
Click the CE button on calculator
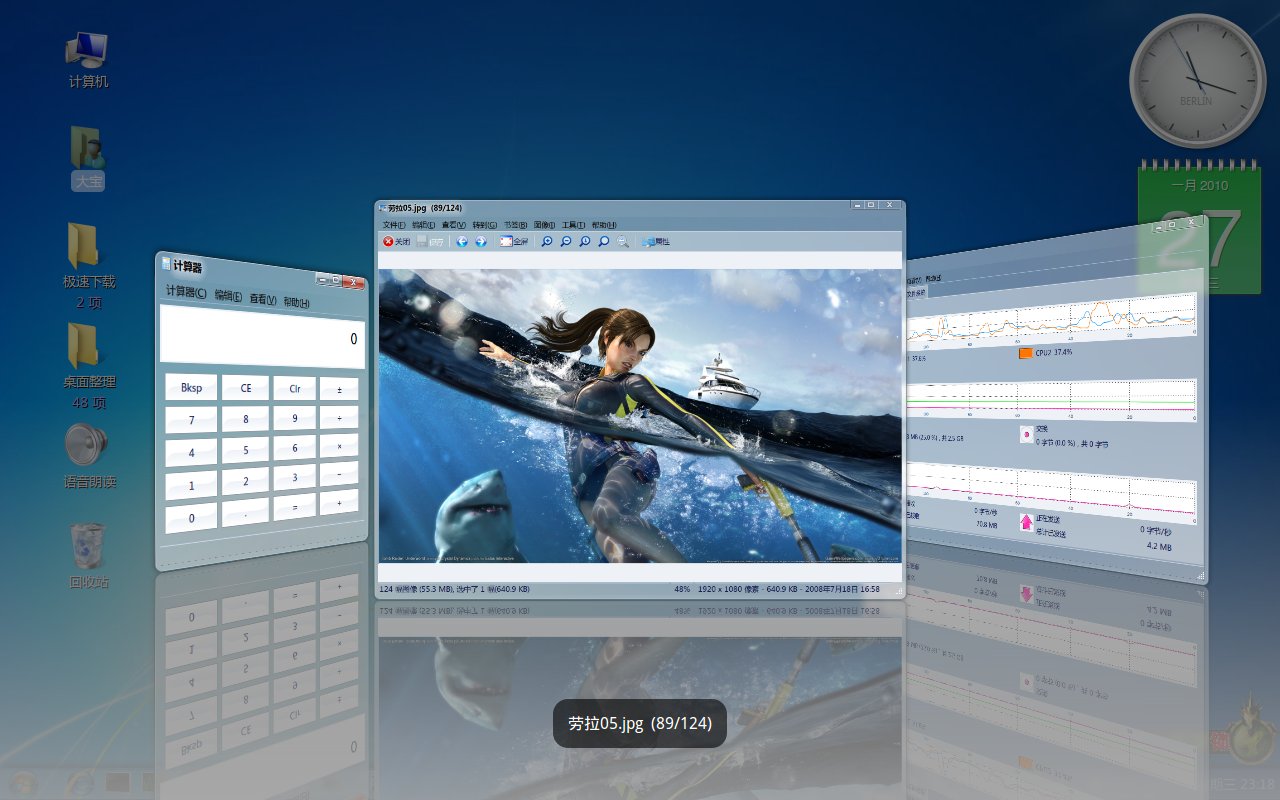click(246, 388)
